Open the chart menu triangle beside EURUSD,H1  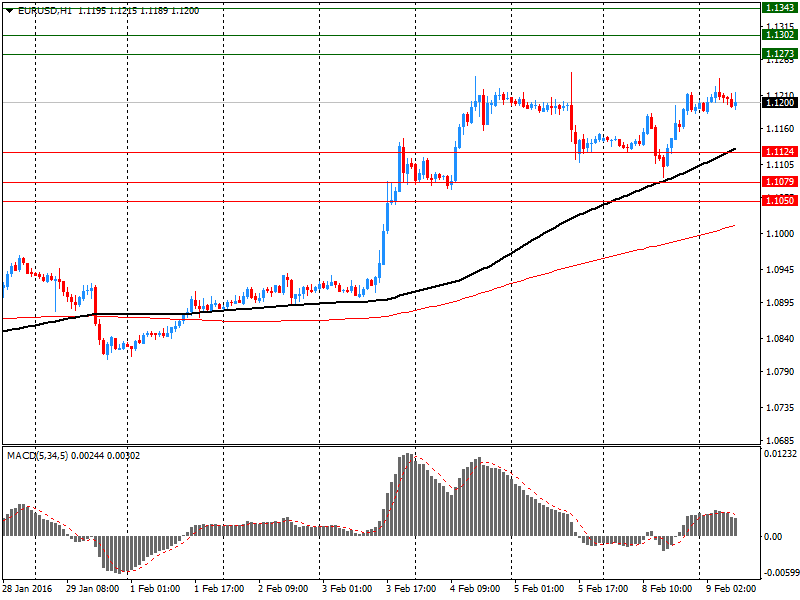pos(10,11)
